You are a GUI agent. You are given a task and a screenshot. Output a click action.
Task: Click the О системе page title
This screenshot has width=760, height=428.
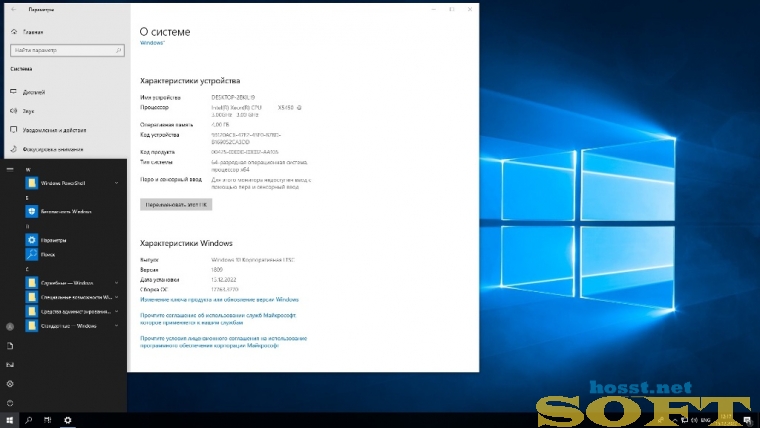click(x=165, y=32)
